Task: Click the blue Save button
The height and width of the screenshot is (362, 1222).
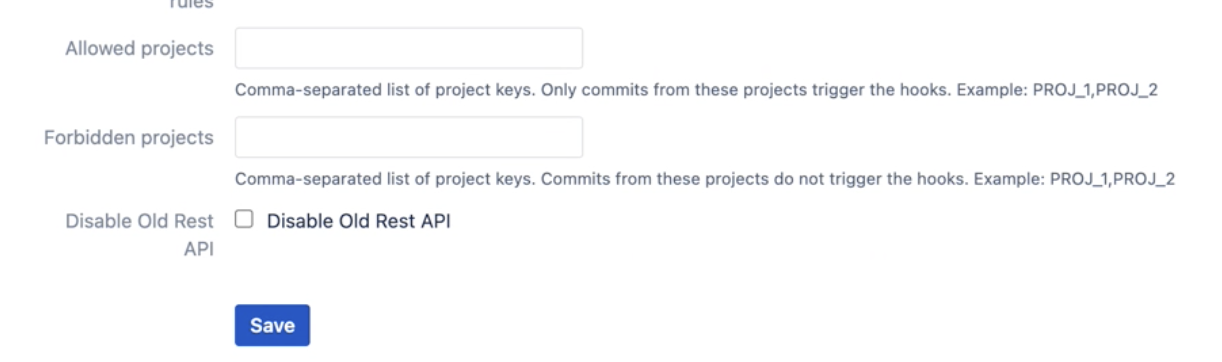Action: [x=272, y=325]
